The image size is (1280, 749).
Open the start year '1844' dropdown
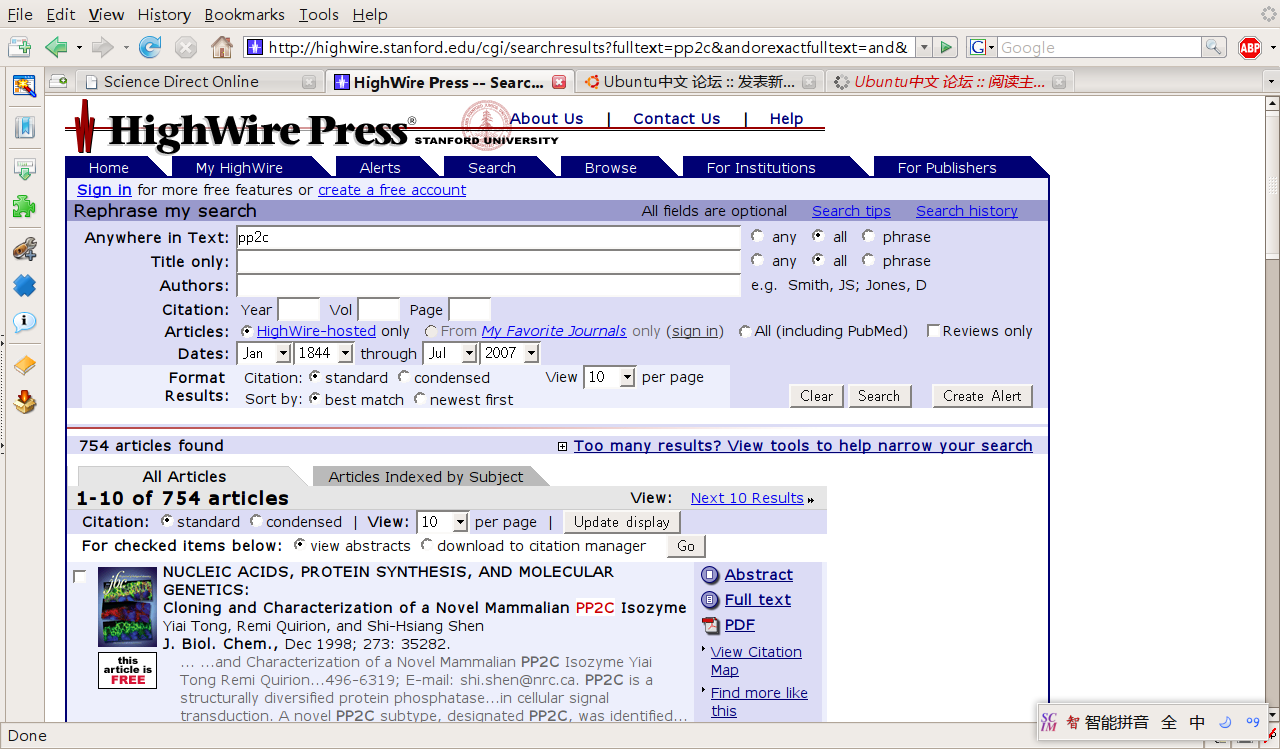coord(323,353)
